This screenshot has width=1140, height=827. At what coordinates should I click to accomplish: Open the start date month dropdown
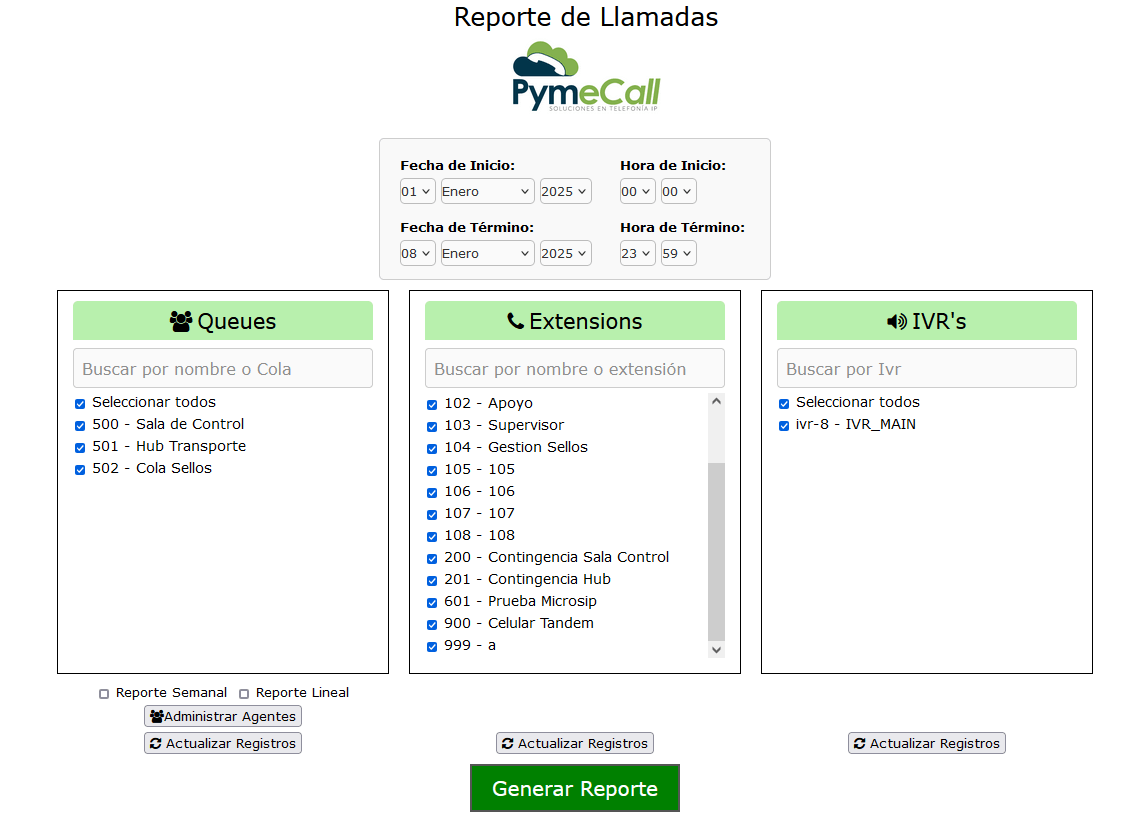[x=487, y=191]
